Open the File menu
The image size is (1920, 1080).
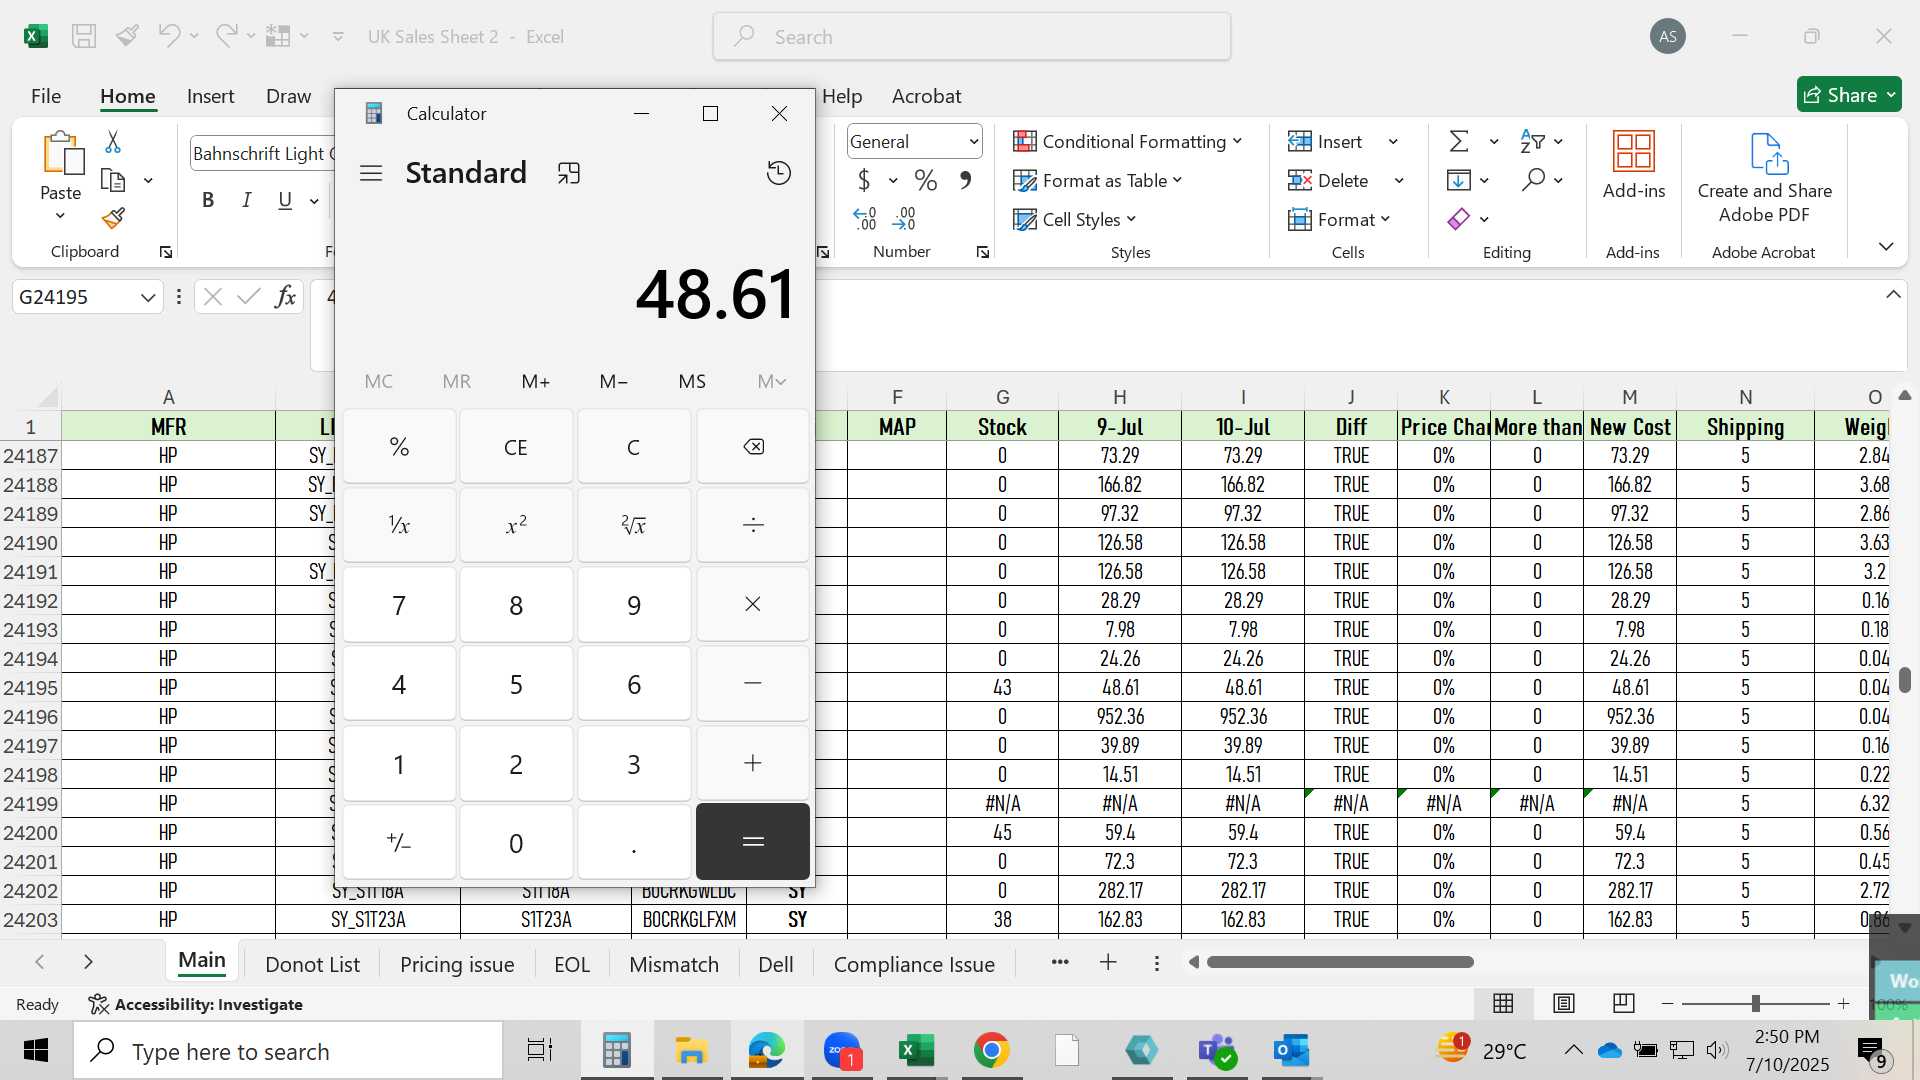click(x=46, y=96)
